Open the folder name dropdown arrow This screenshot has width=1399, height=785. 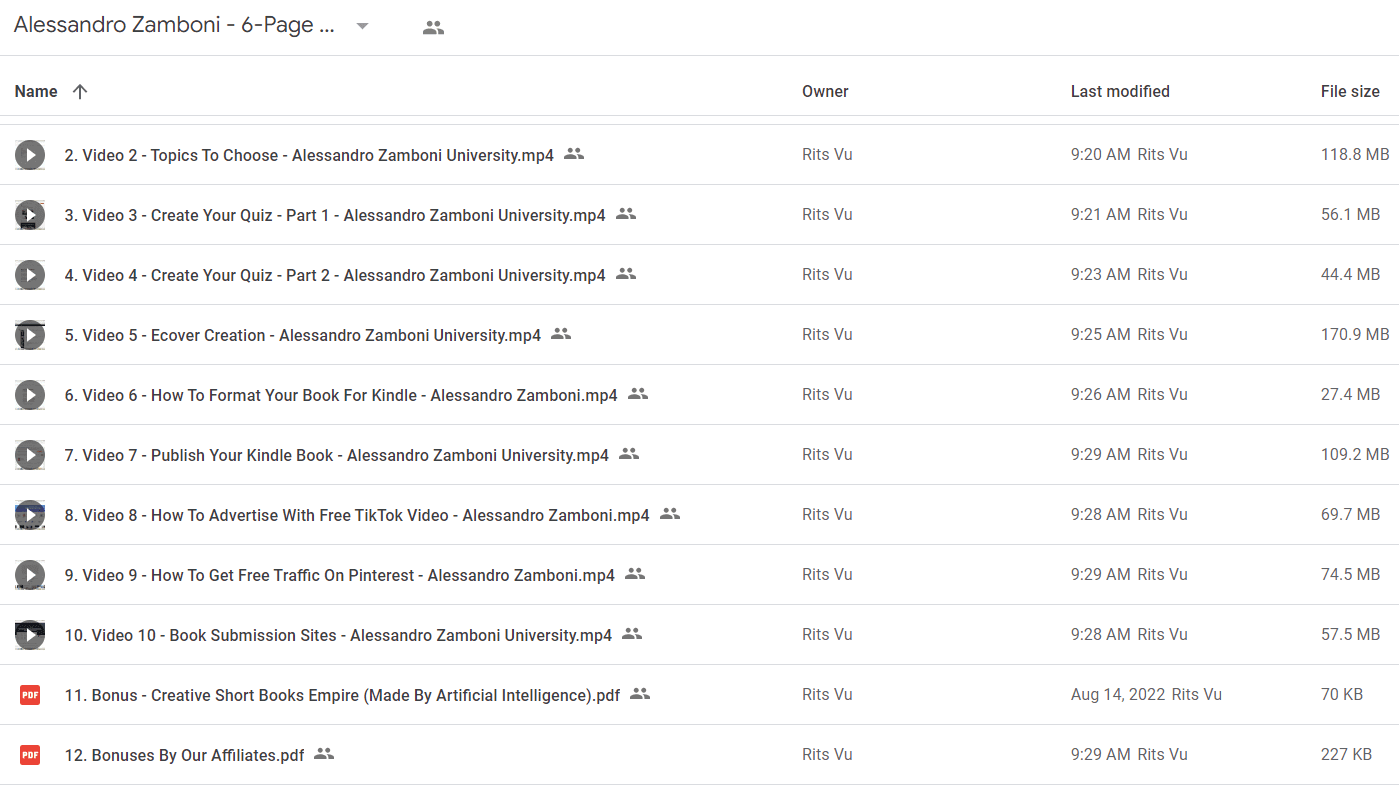click(x=363, y=27)
